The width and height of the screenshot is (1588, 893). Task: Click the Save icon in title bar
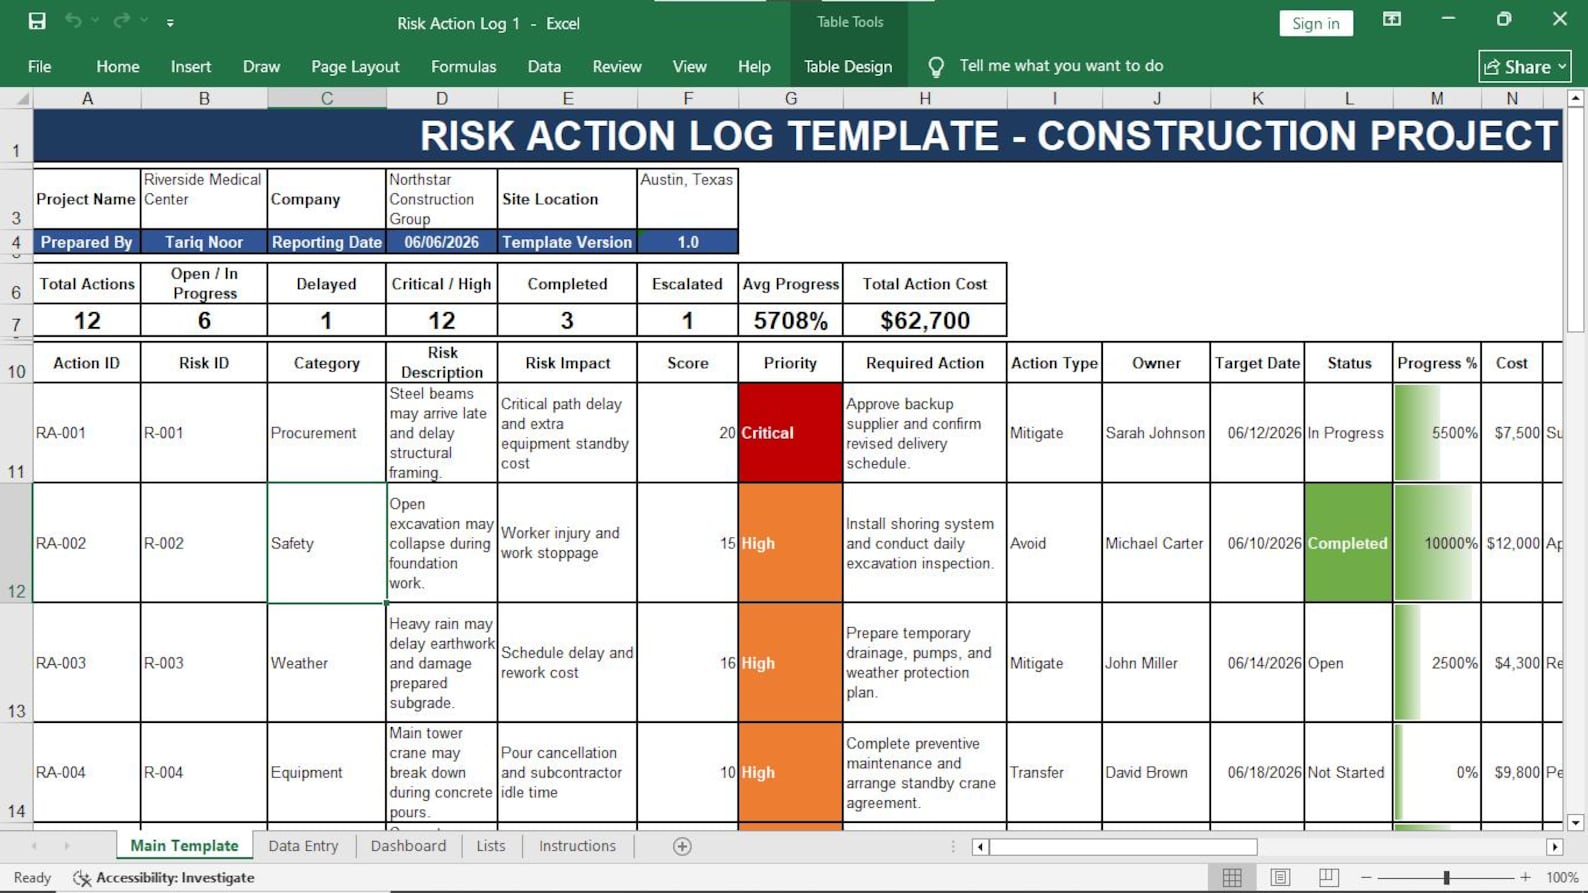coord(37,21)
